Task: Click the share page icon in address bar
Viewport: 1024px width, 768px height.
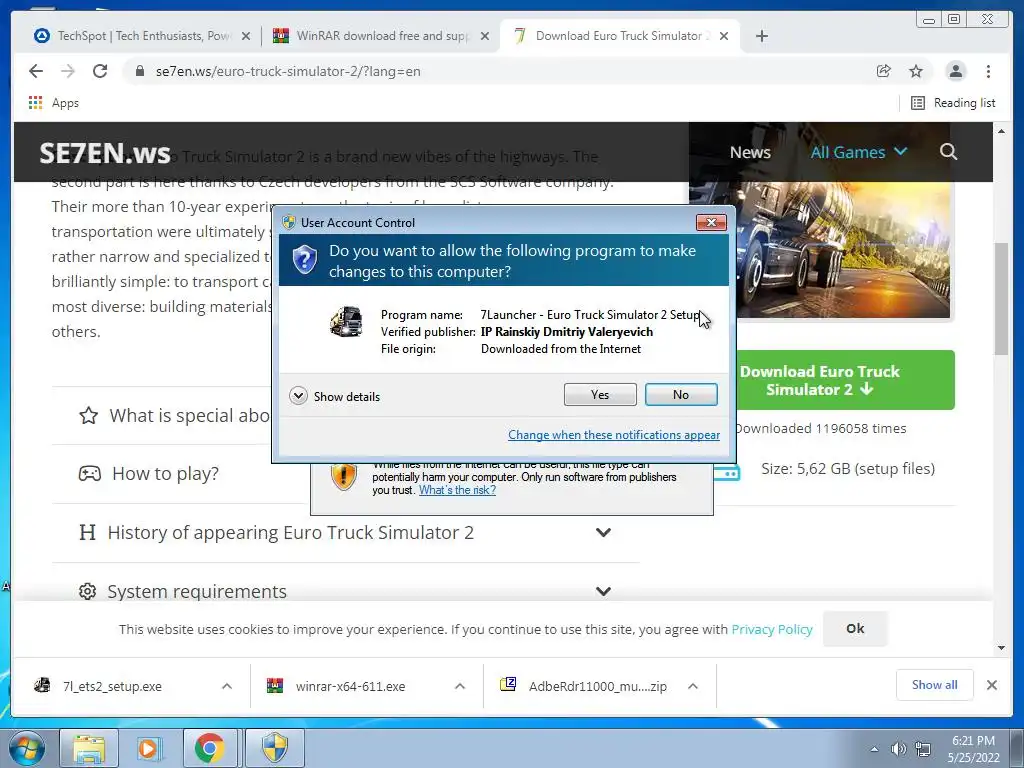Action: tap(884, 71)
